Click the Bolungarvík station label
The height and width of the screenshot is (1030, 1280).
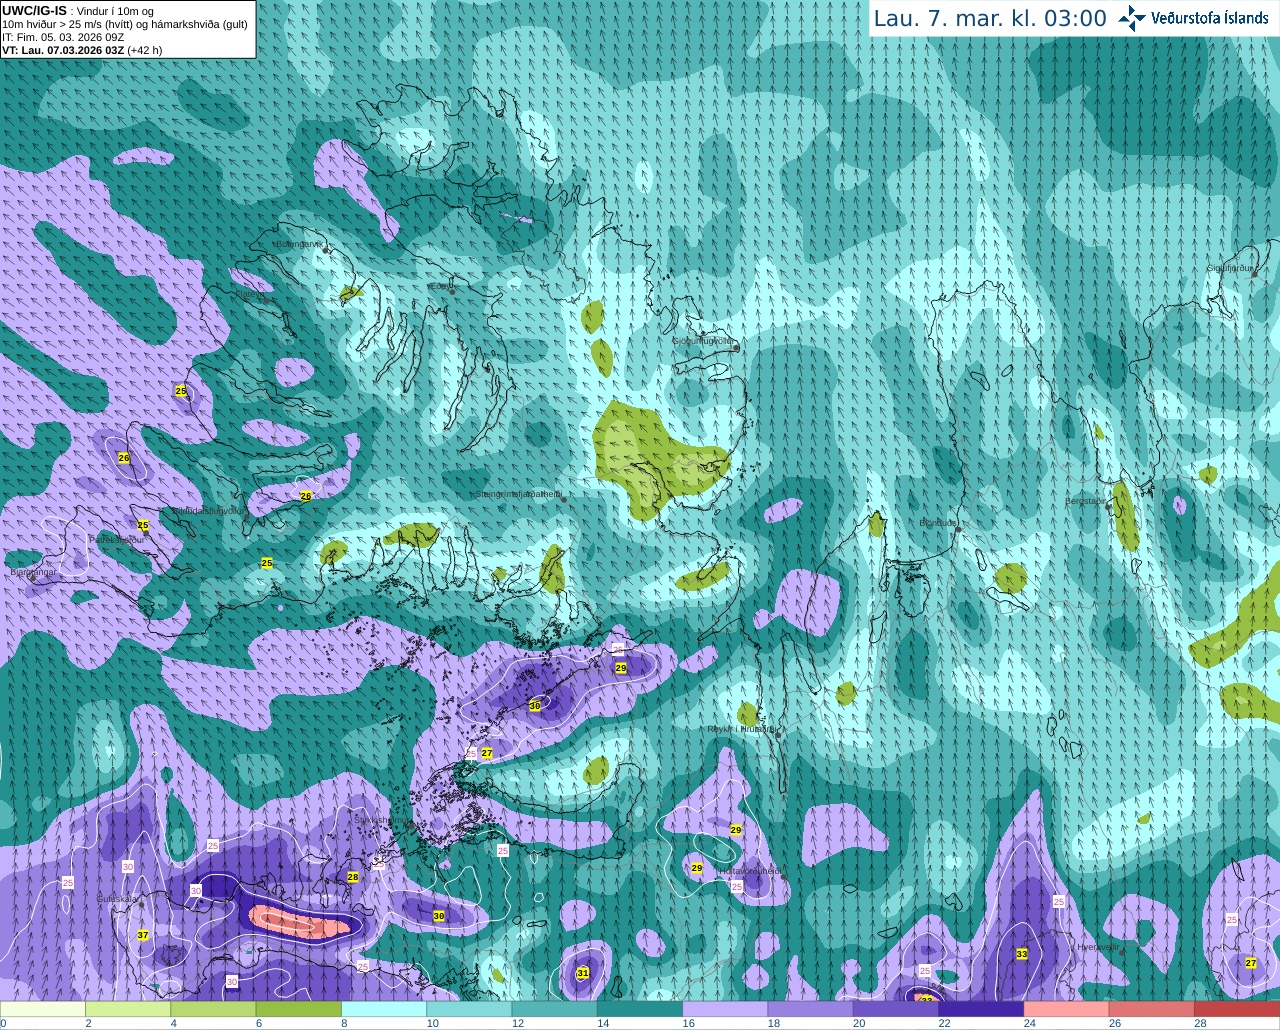(298, 244)
